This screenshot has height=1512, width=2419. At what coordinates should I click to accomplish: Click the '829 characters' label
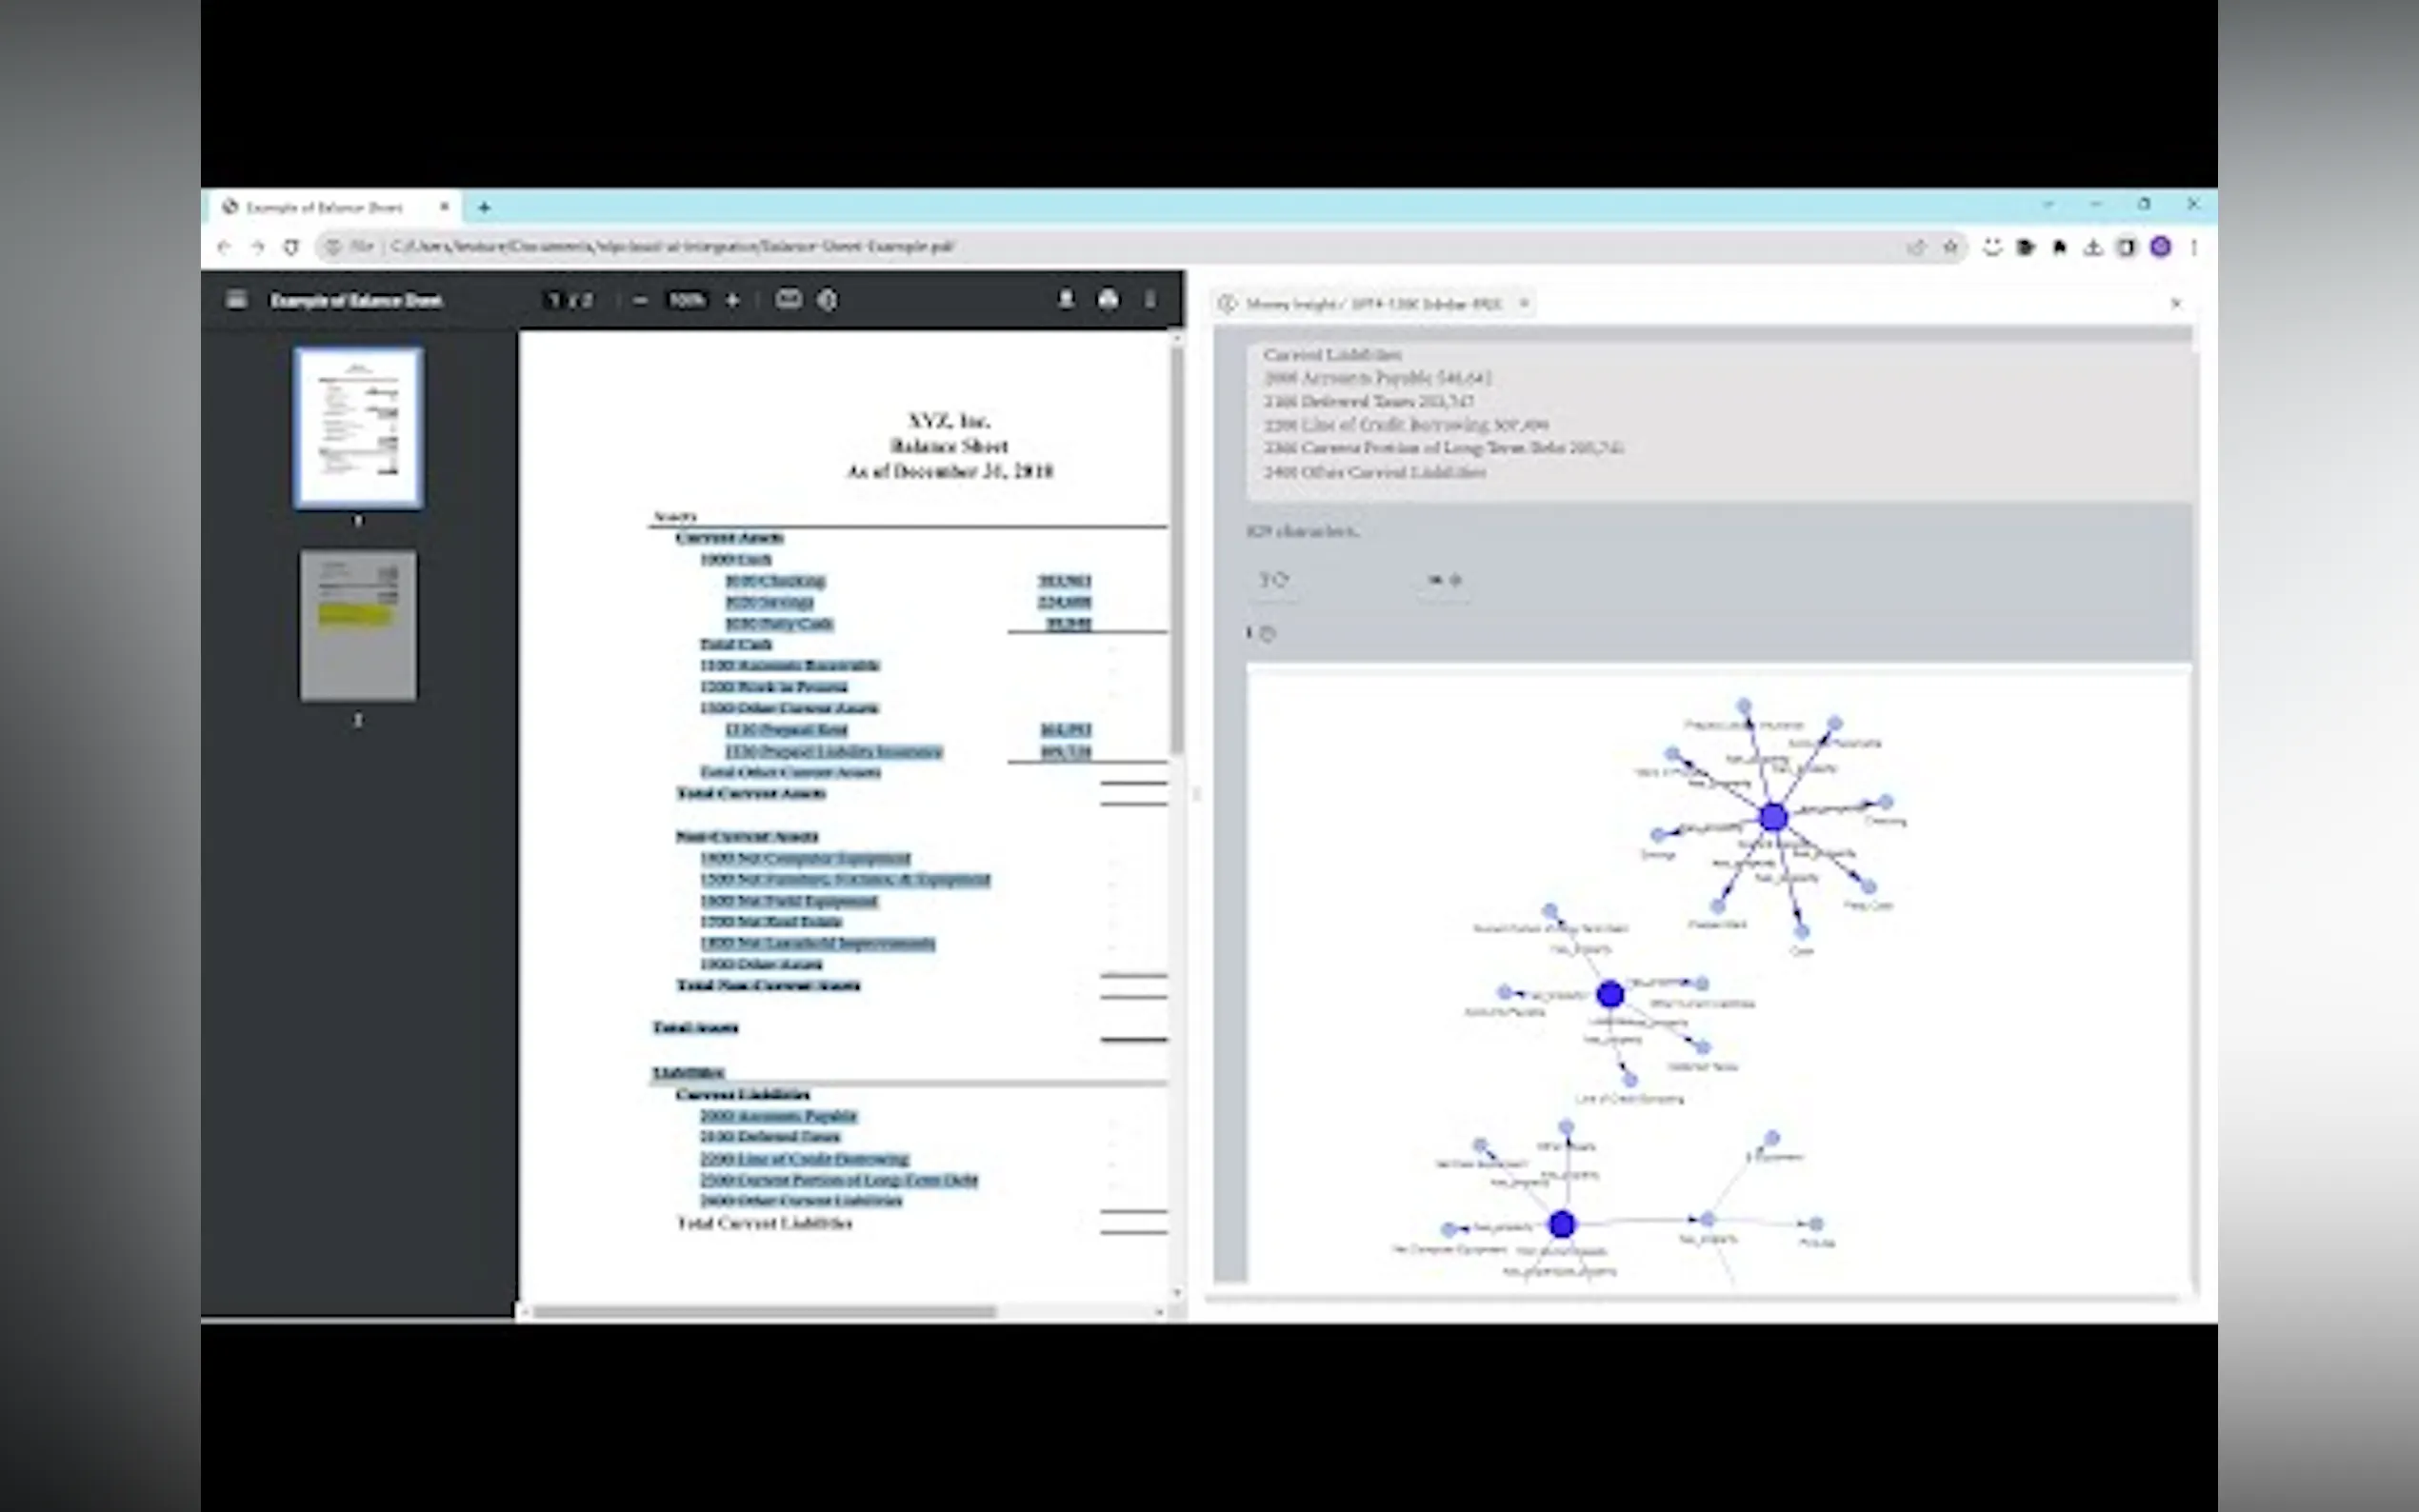(1303, 531)
